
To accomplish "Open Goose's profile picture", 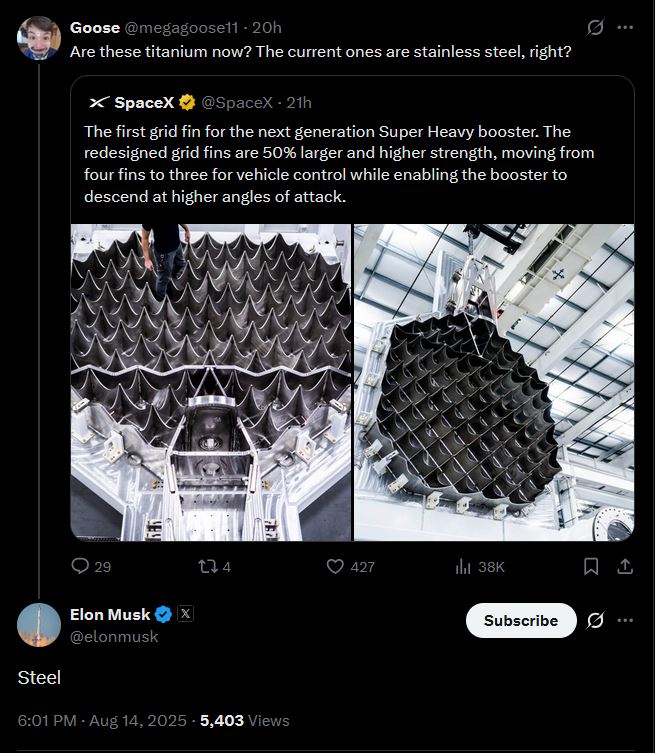I will click(x=39, y=38).
